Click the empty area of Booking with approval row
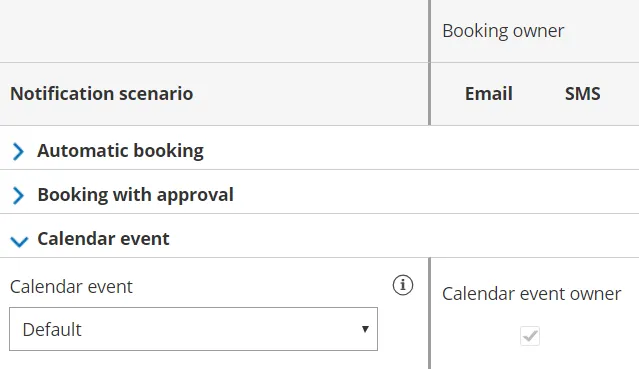Screen dimensions: 639x369 pos(436,192)
